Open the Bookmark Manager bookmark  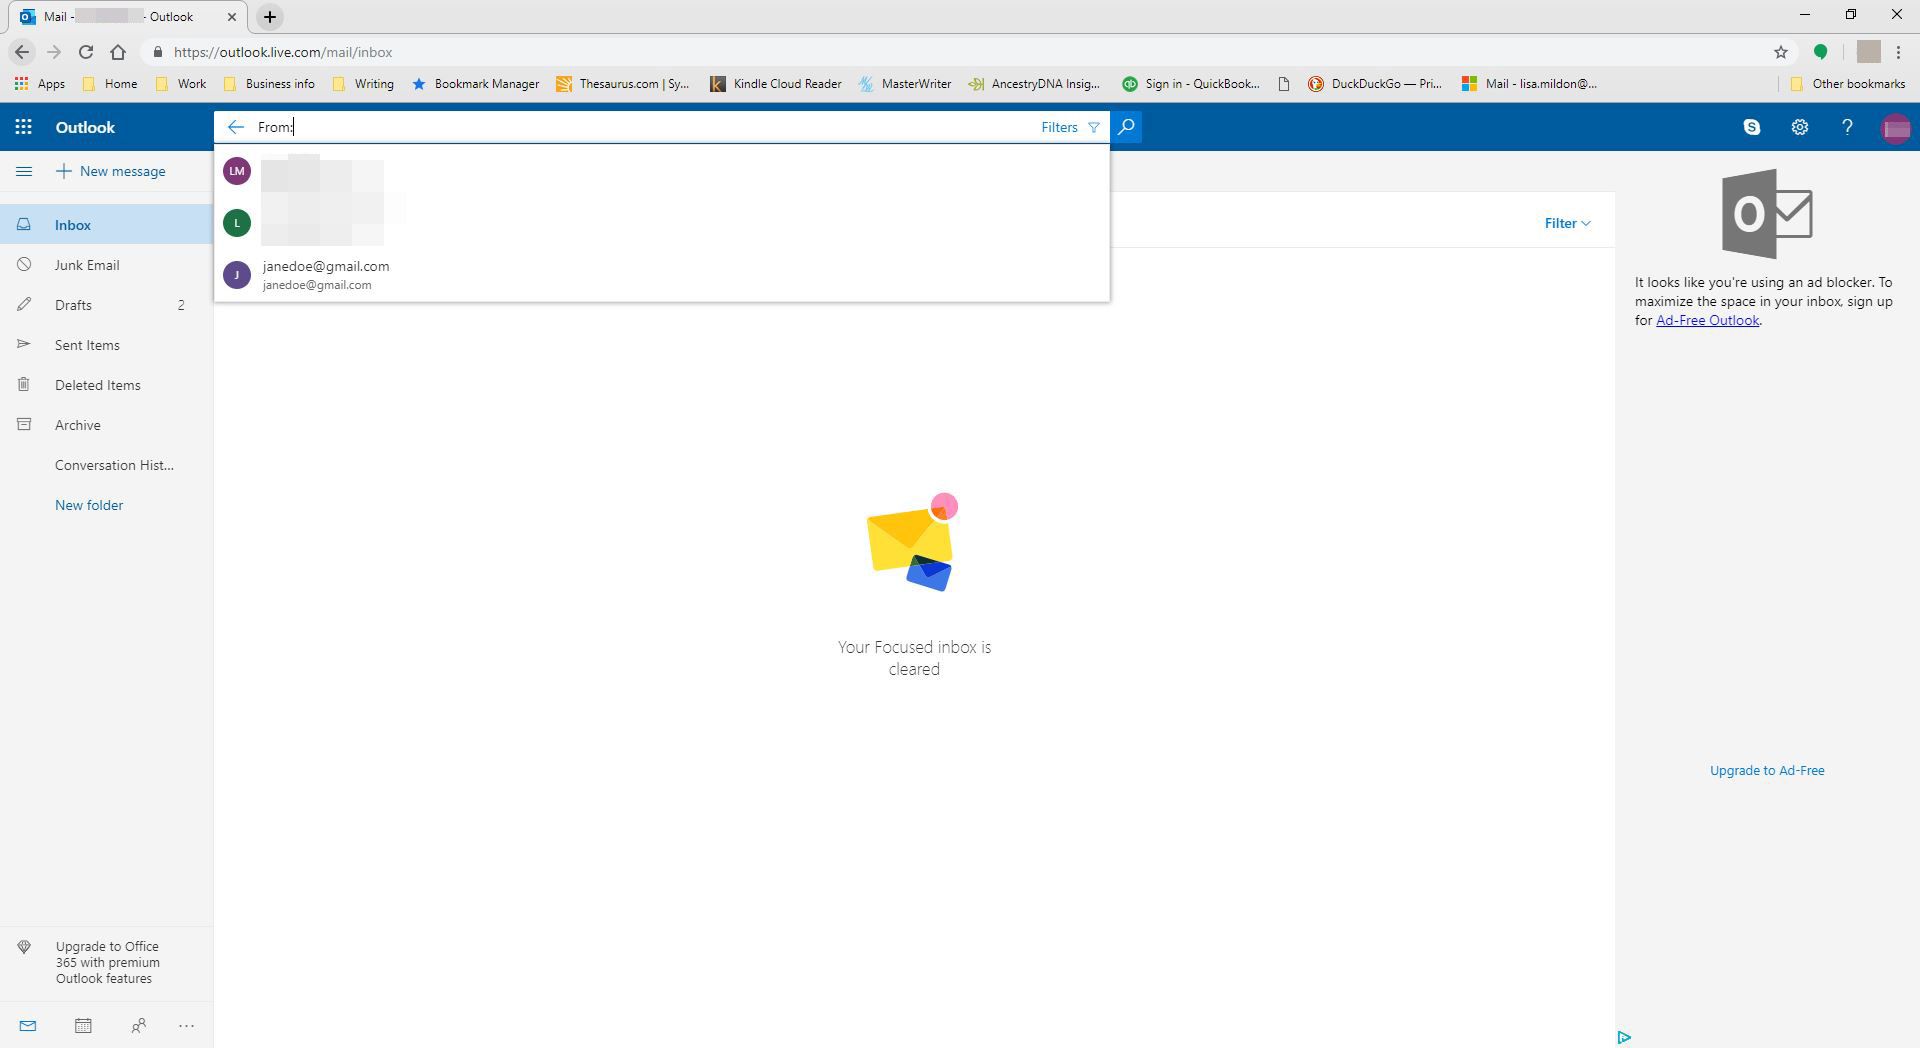pyautogui.click(x=476, y=84)
